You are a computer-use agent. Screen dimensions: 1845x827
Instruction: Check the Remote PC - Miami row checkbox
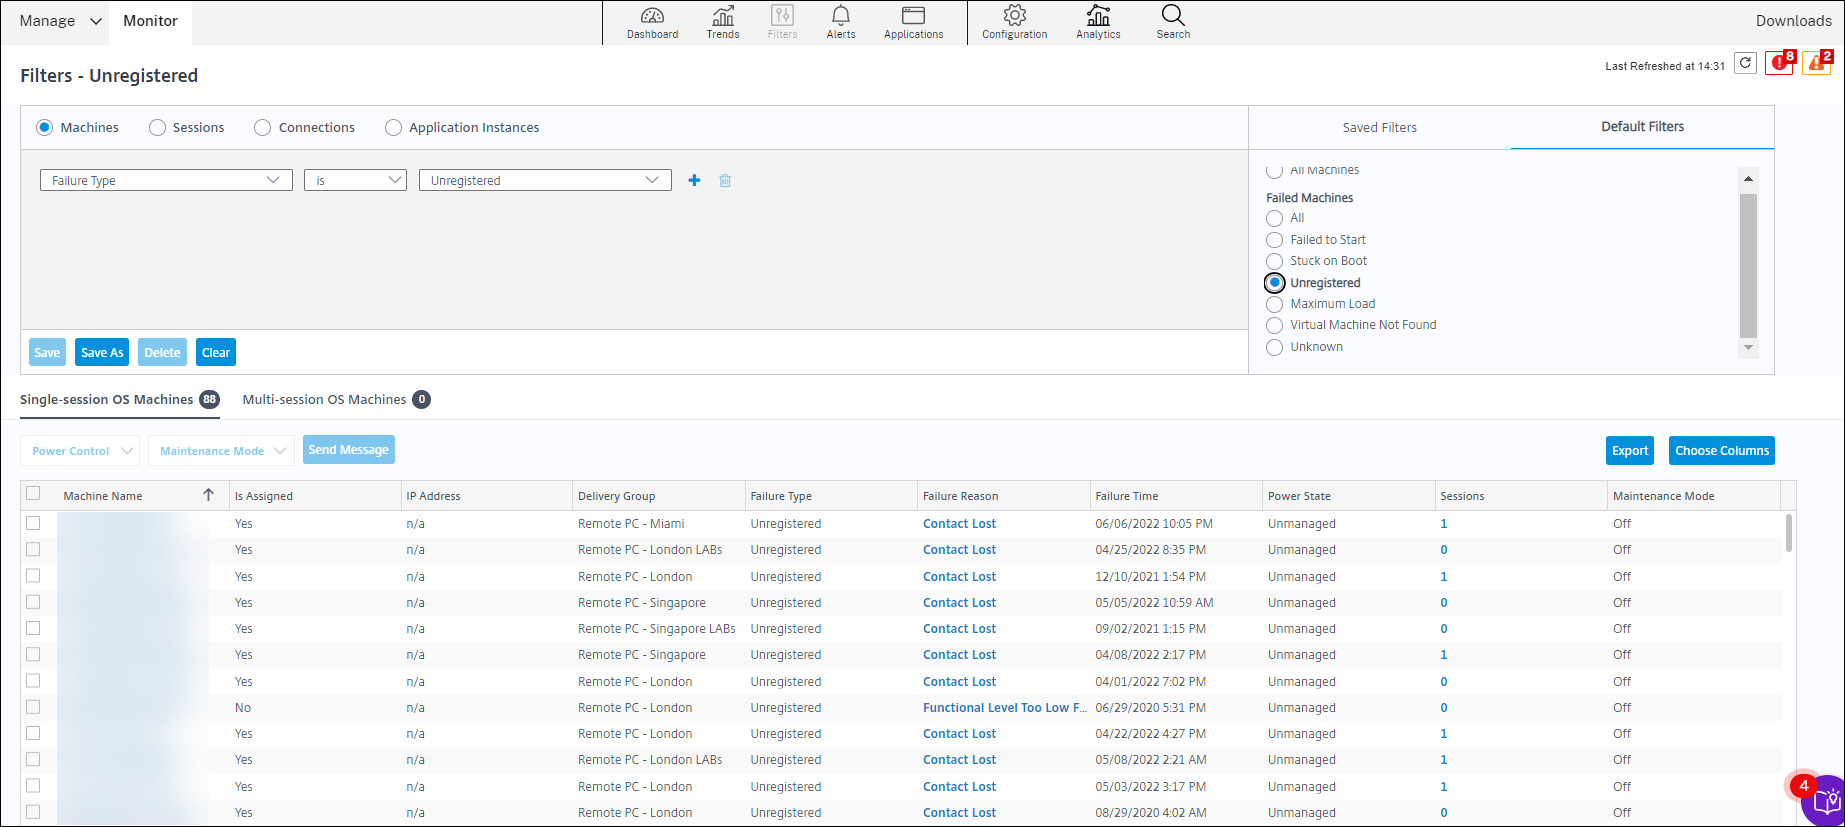tap(33, 523)
